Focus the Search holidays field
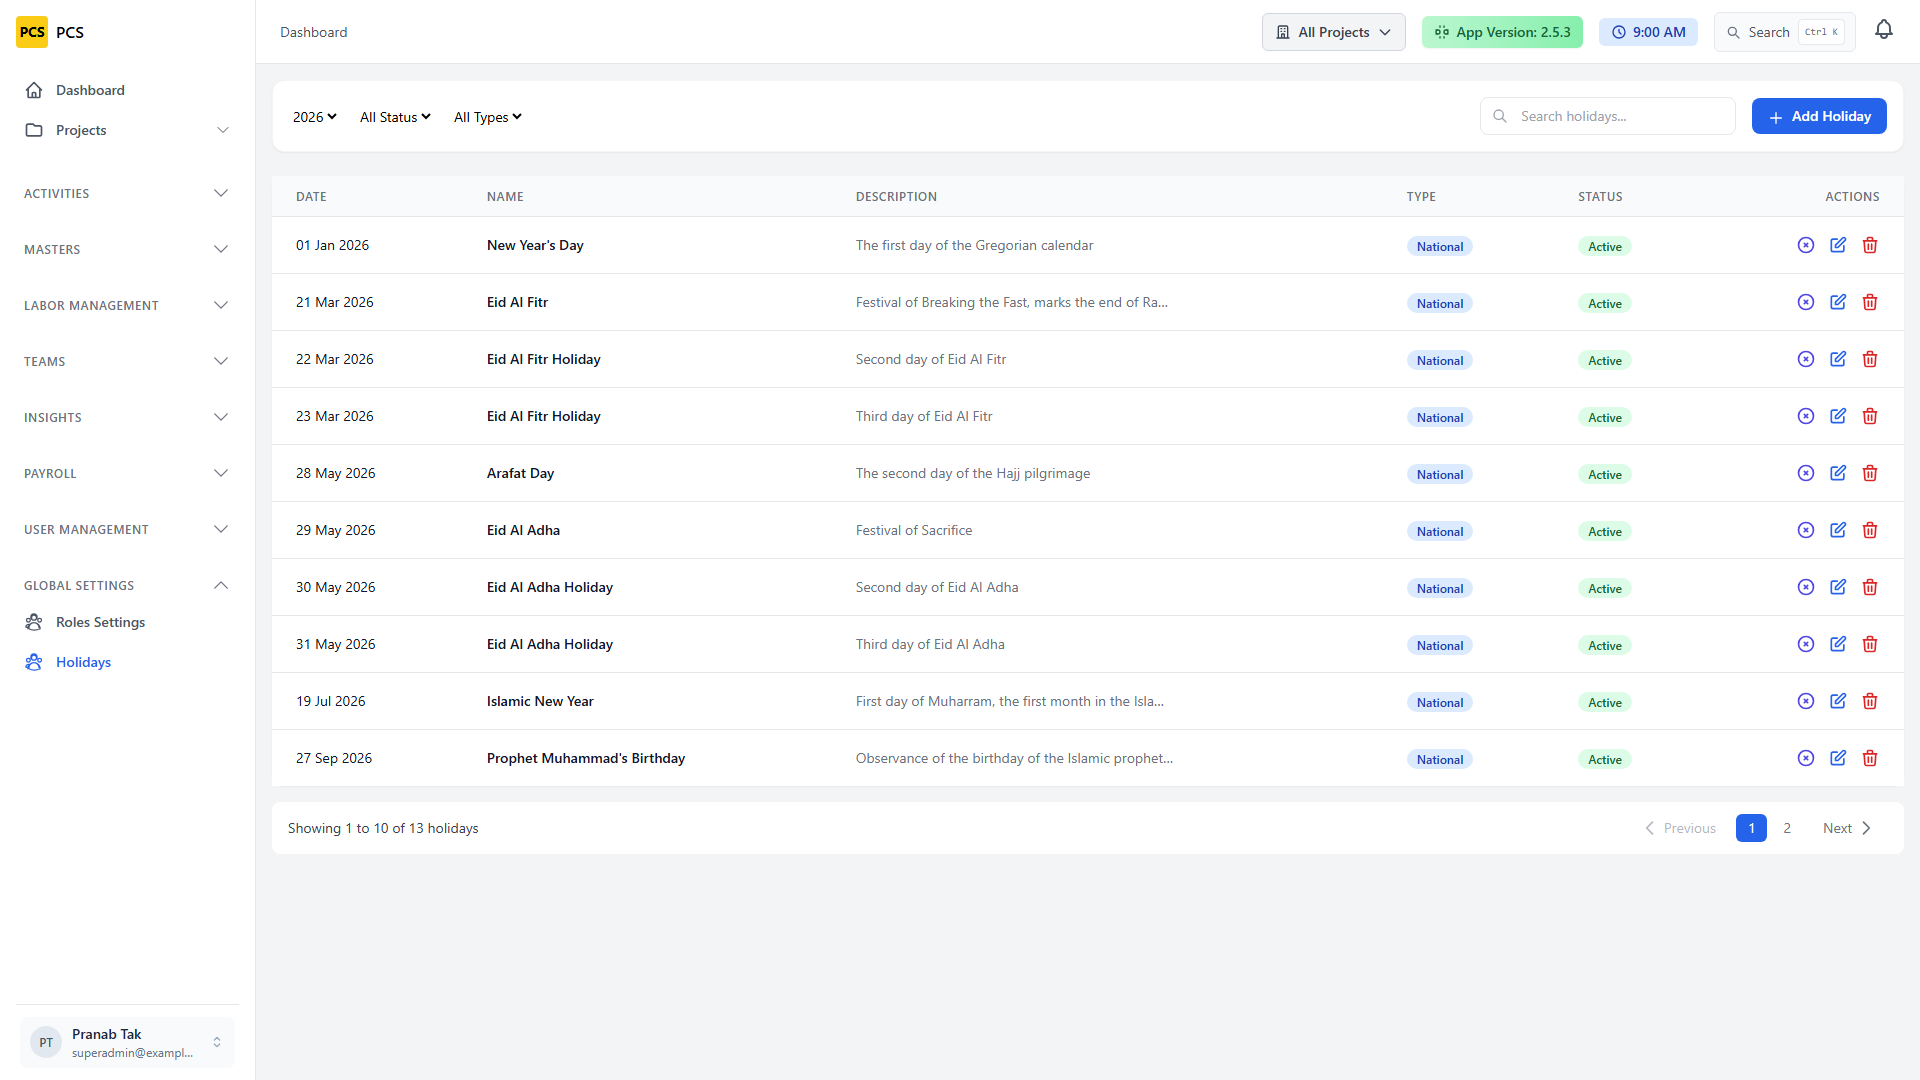This screenshot has height=1080, width=1920. 1607,116
